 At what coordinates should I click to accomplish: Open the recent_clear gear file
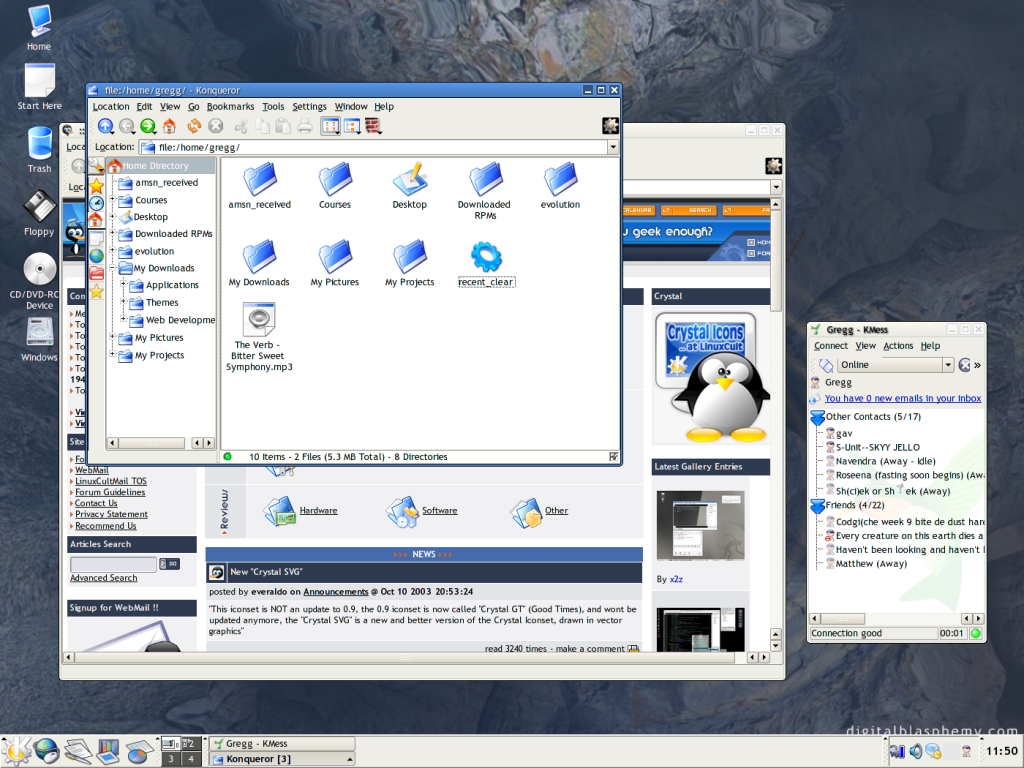tap(487, 264)
